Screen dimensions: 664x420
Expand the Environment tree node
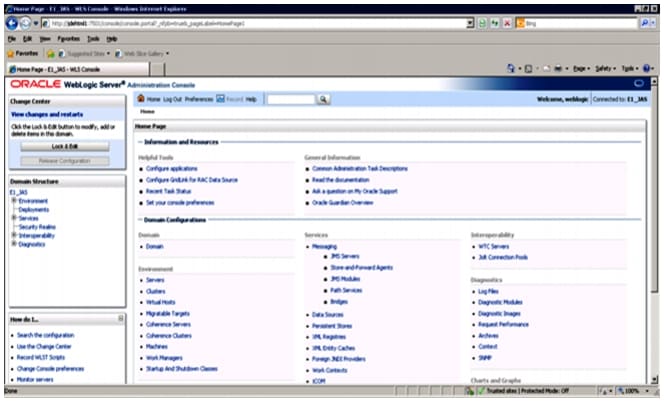click(14, 201)
